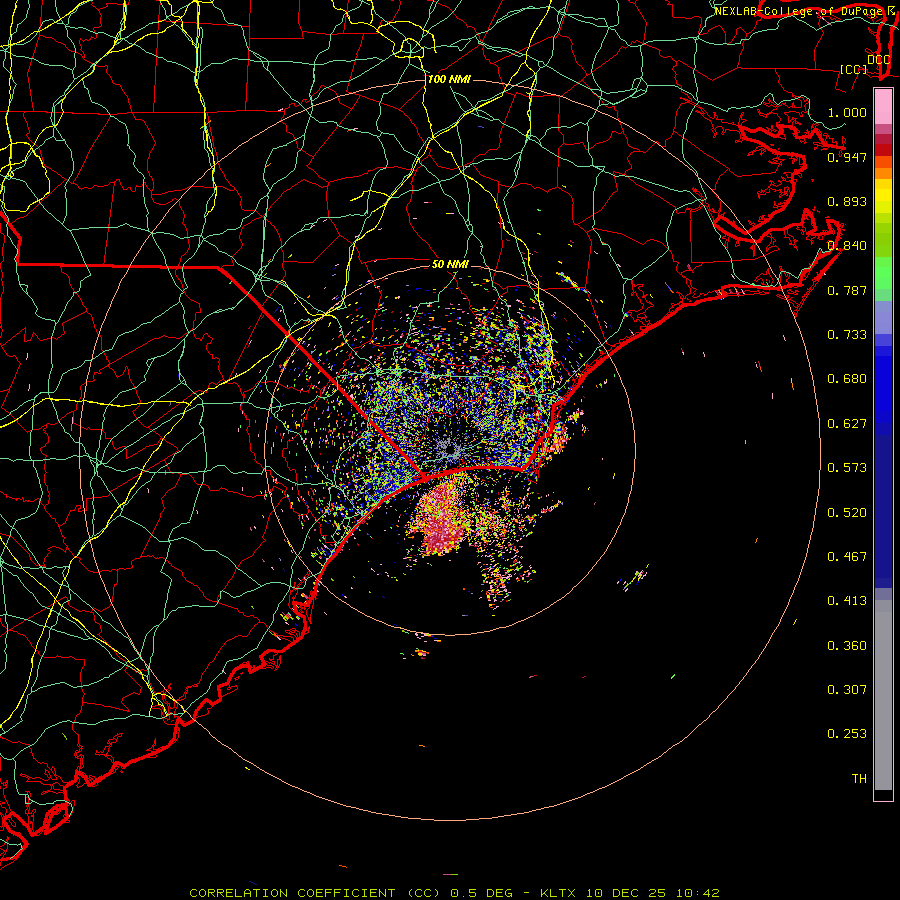The width and height of the screenshot is (900, 900).
Task: Click the DCC product label
Action: coord(878,60)
